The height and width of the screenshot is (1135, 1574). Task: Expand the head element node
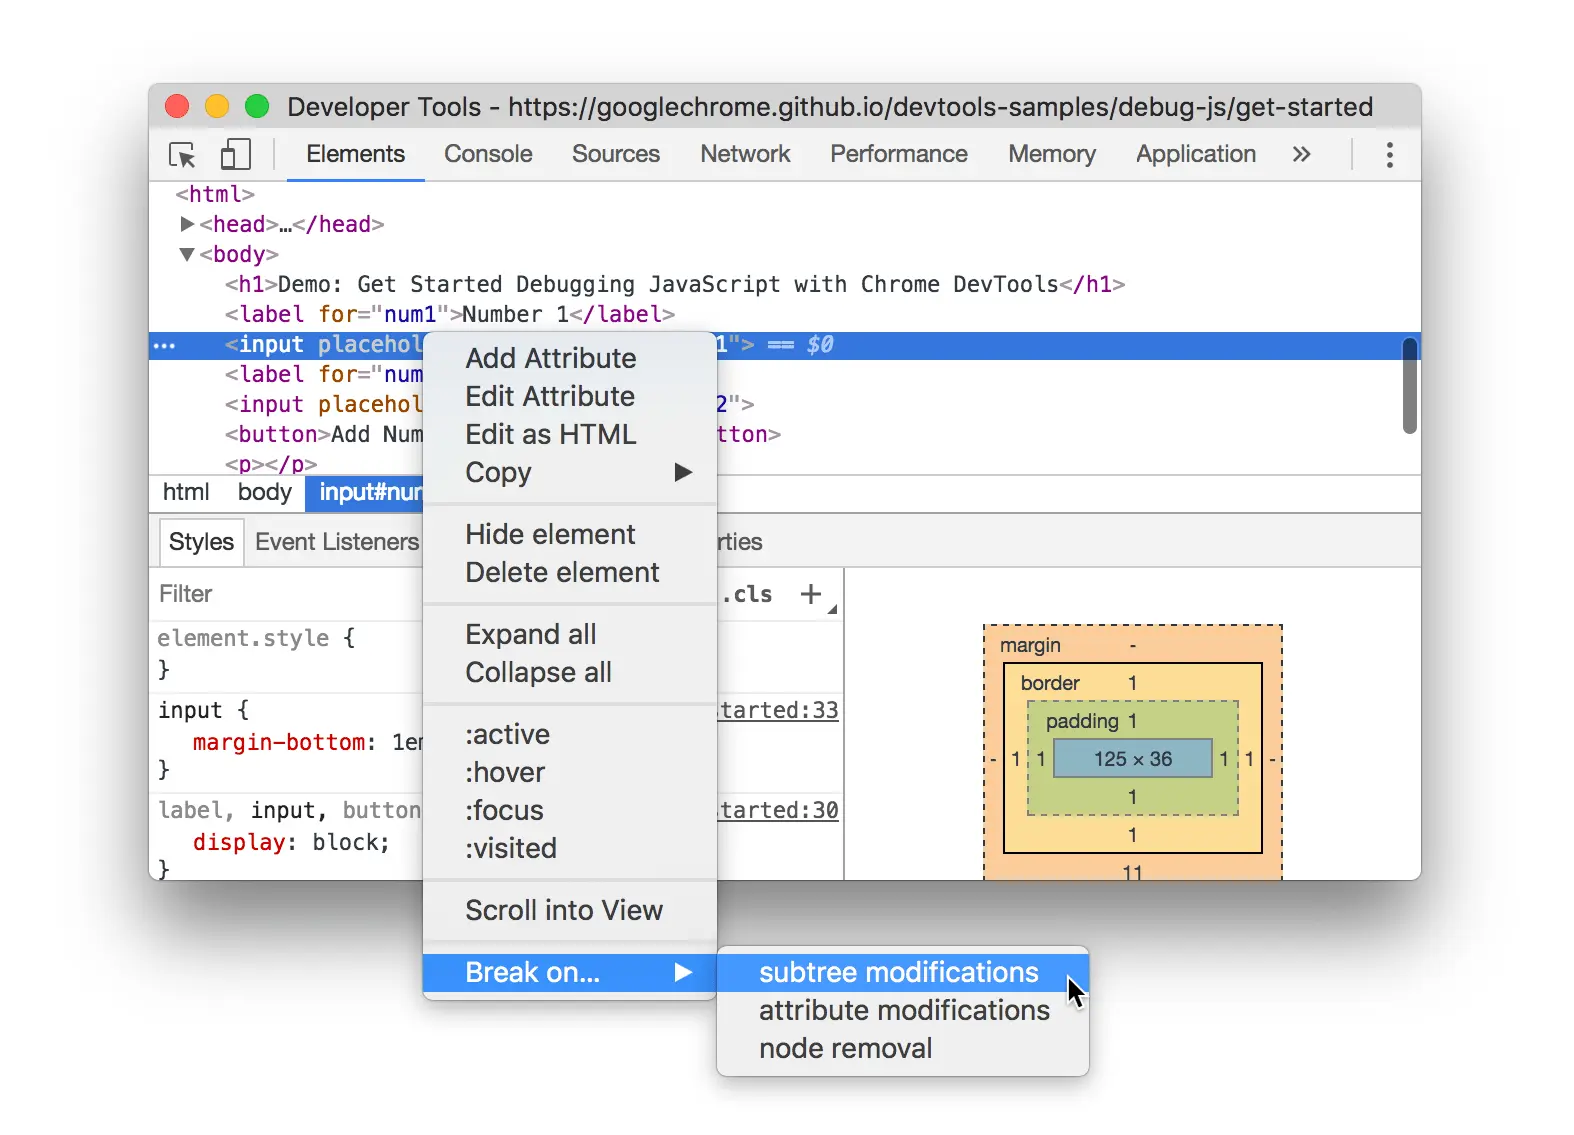pyautogui.click(x=186, y=224)
